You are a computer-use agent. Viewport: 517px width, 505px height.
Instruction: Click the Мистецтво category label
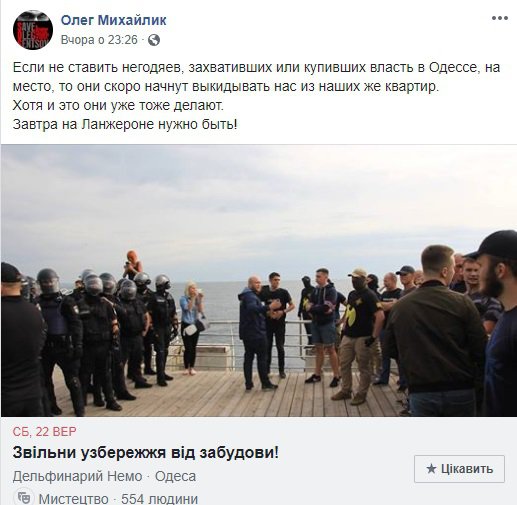pyautogui.click(x=73, y=499)
